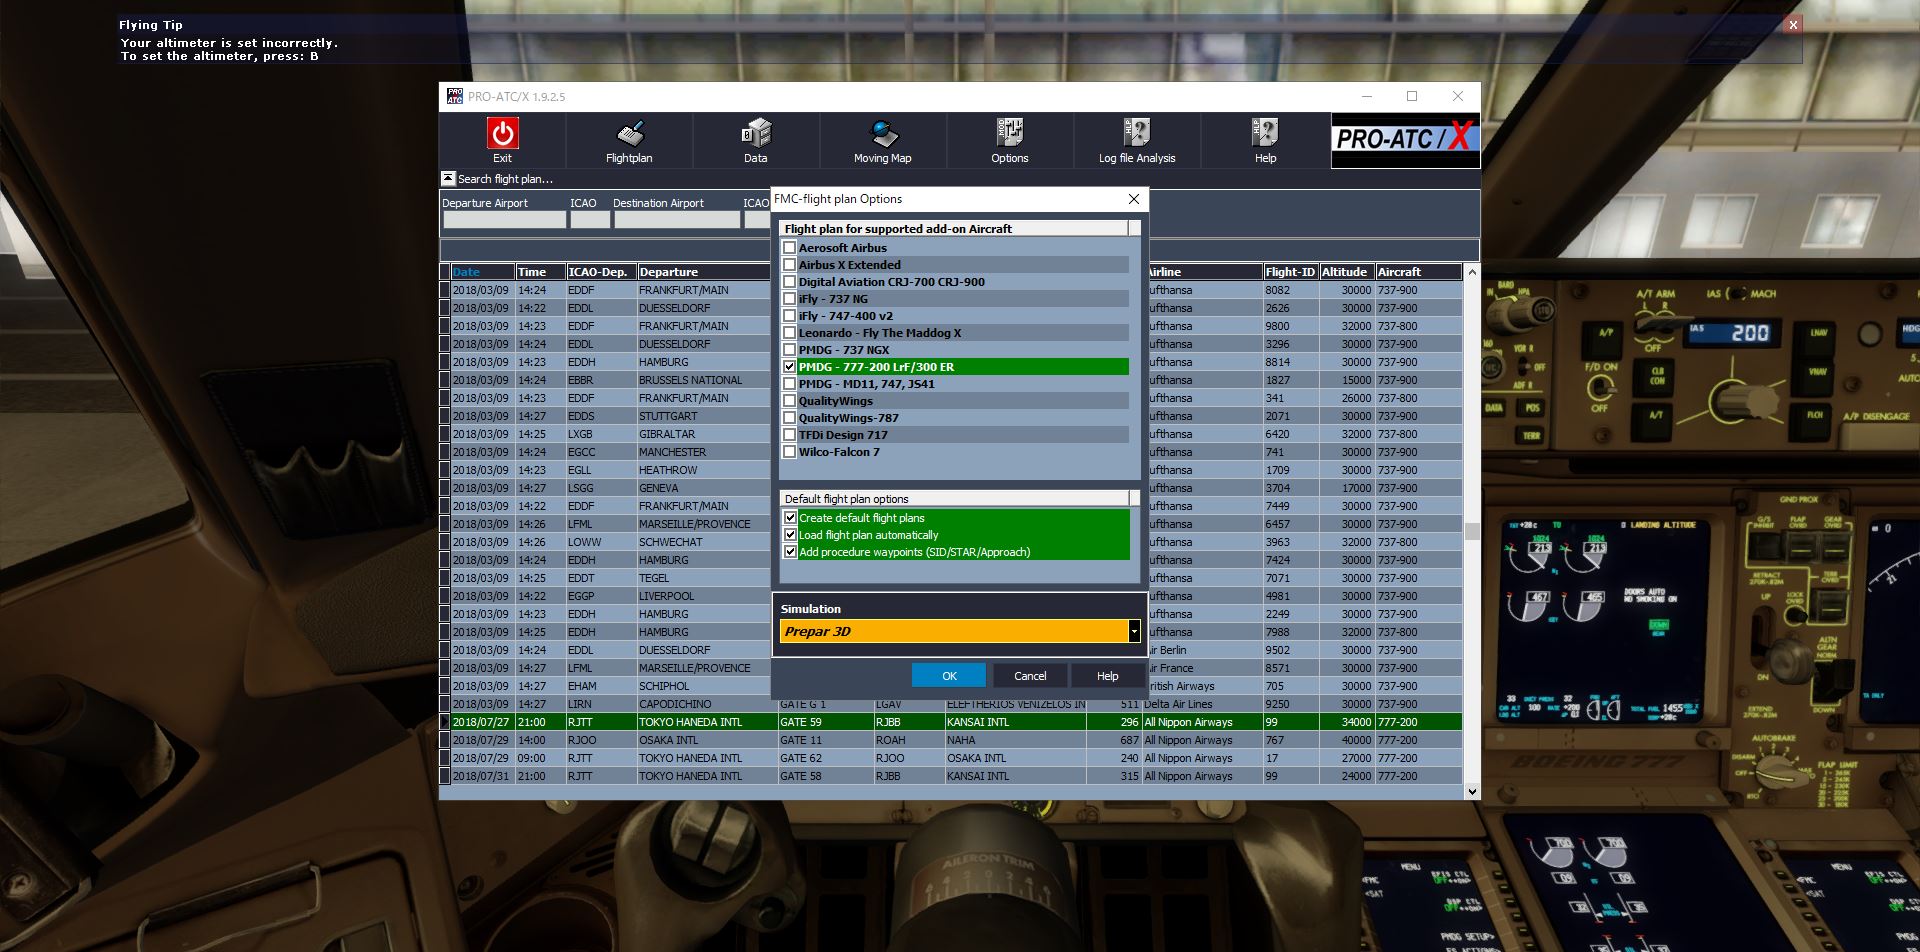Click the dialog Help button
1920x952 pixels.
[x=1107, y=676]
